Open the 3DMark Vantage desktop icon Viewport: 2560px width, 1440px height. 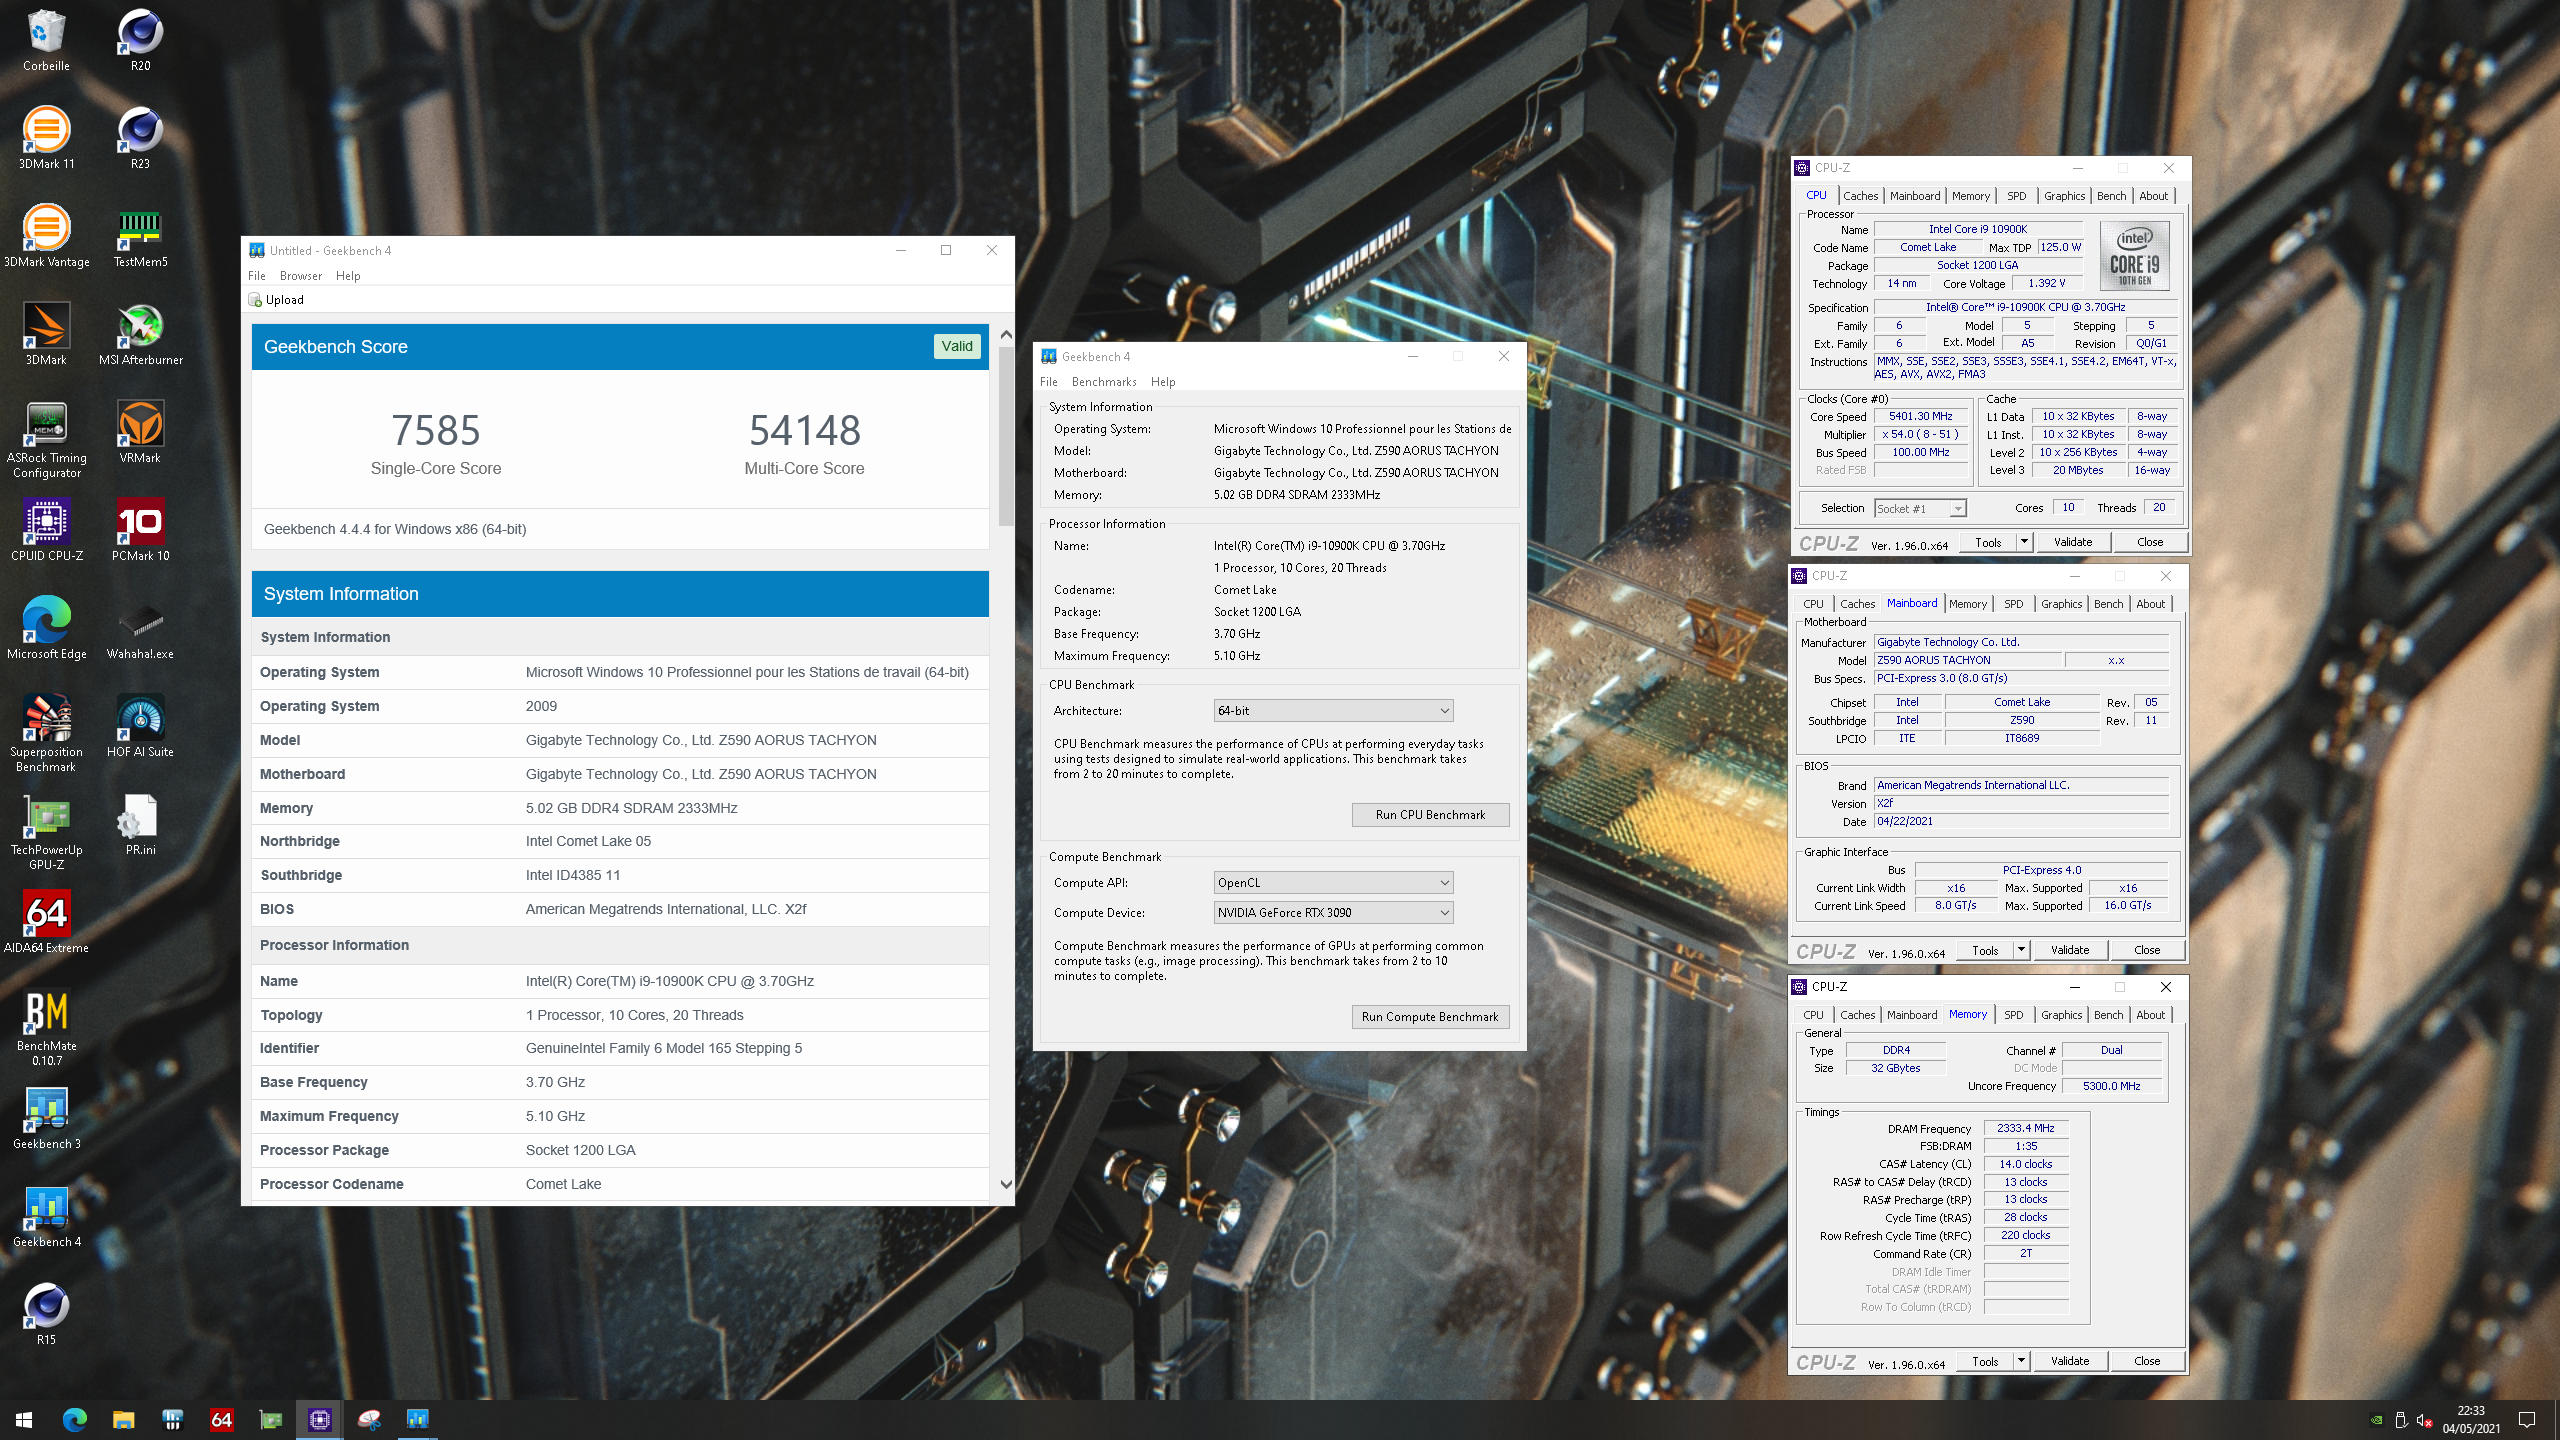(x=46, y=236)
